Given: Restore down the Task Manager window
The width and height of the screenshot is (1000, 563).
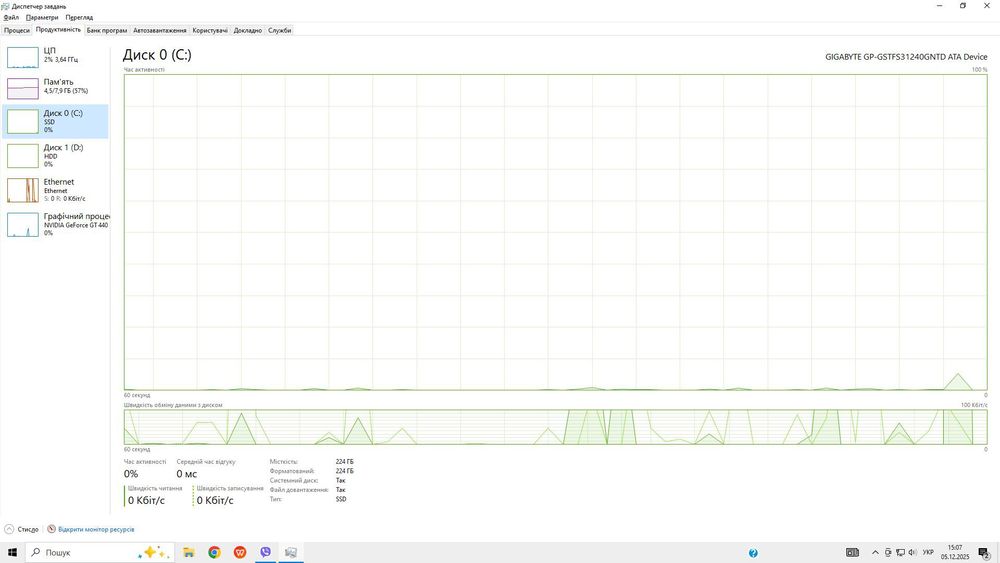Looking at the screenshot, I should pos(962,6).
